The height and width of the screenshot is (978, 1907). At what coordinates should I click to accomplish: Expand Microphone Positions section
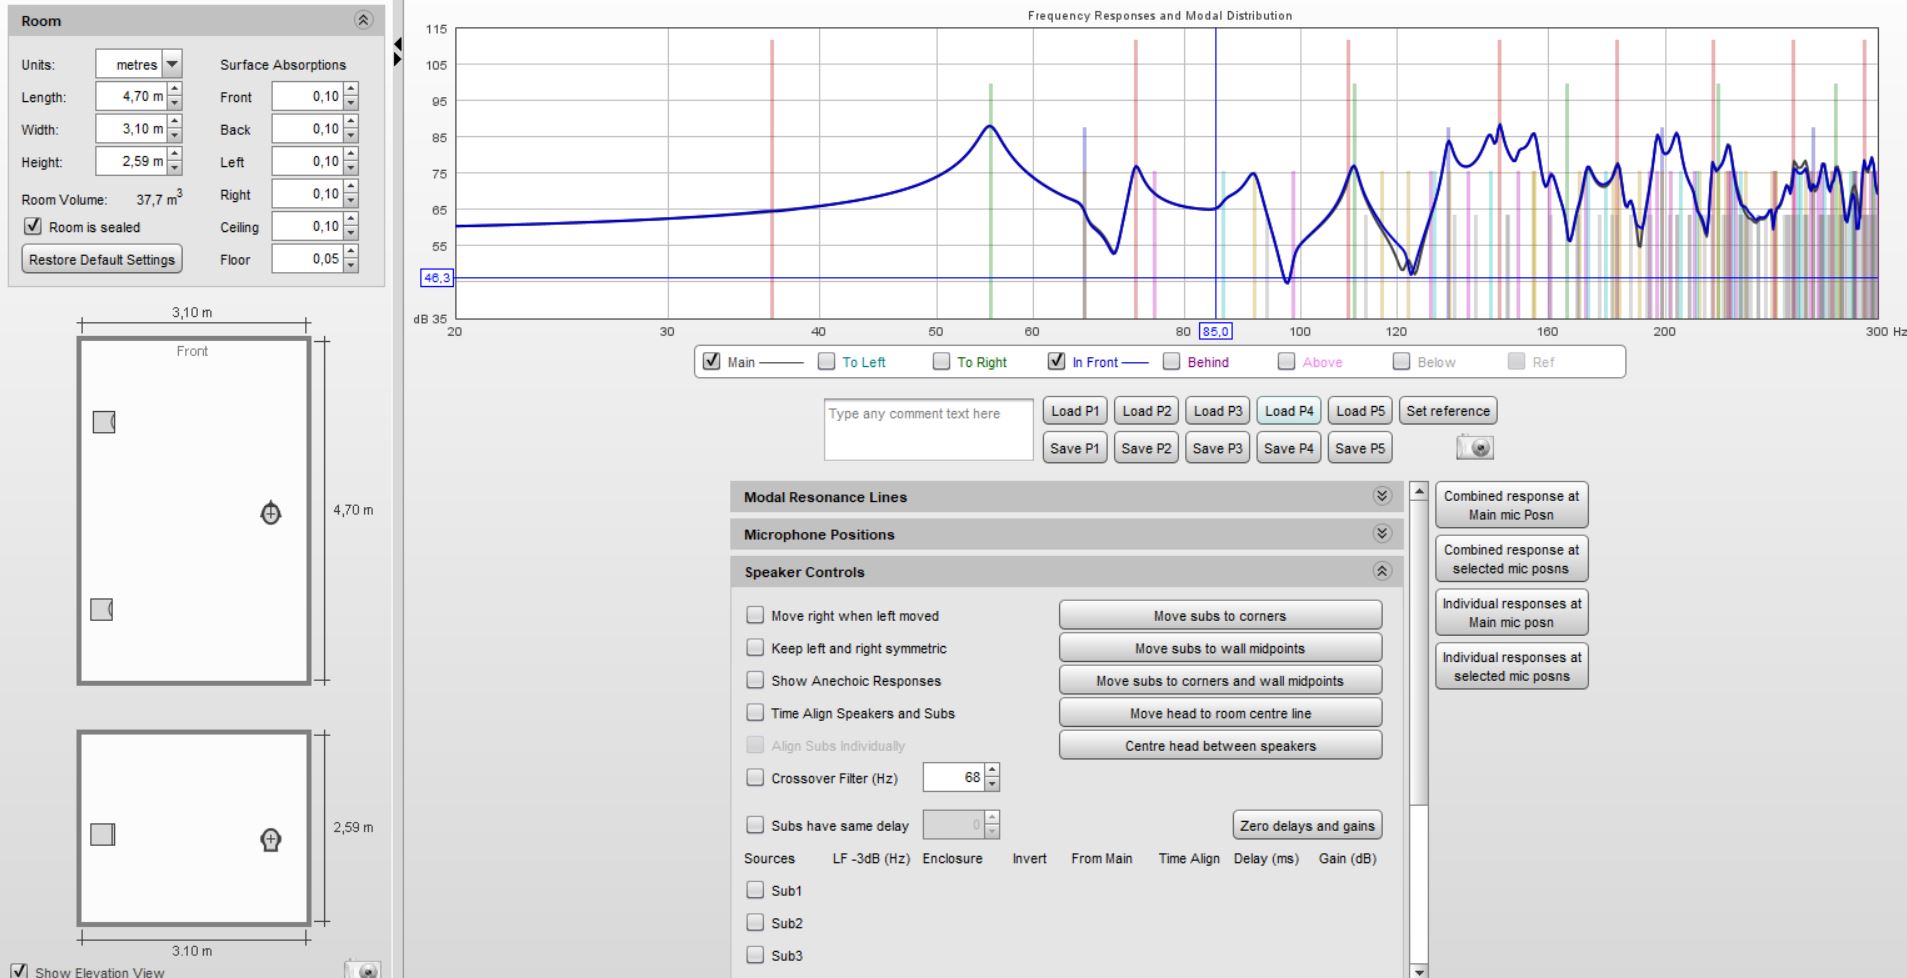tap(1382, 534)
